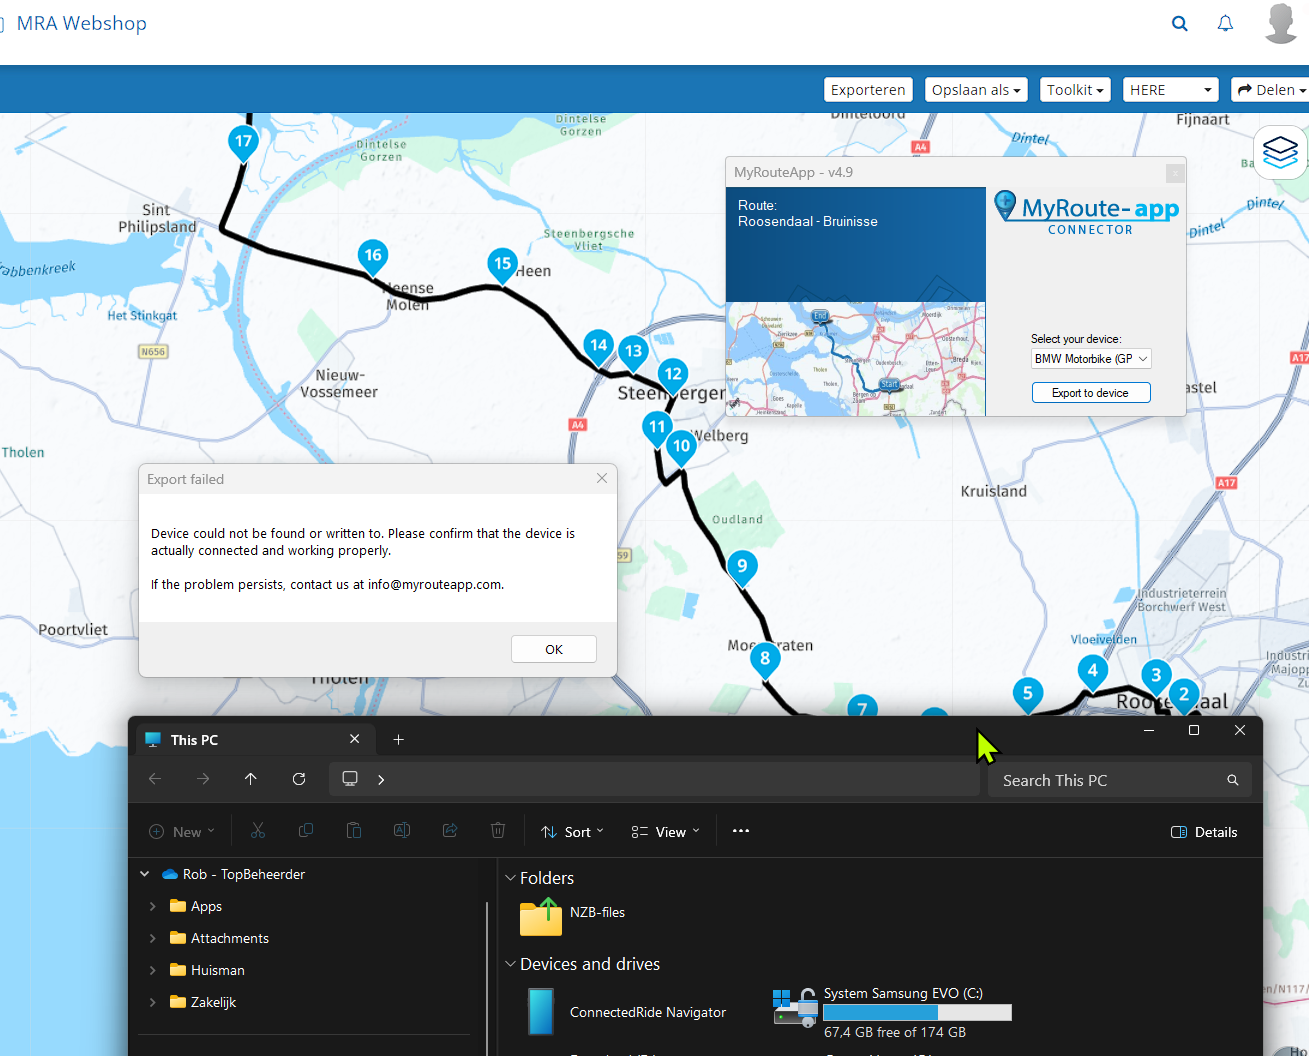Open the Delen share dropdown
The image size is (1309, 1056).
click(1271, 90)
